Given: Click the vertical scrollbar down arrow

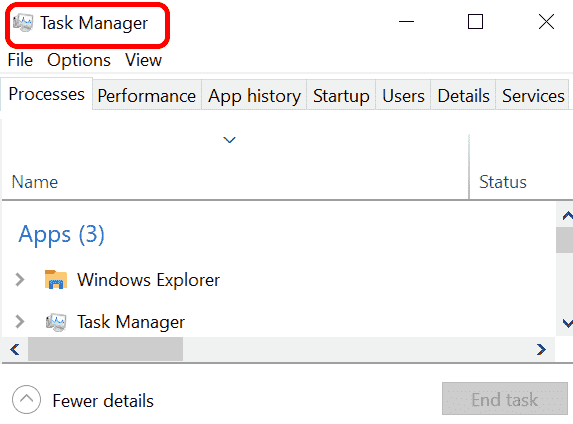Looking at the screenshot, I should point(566,323).
